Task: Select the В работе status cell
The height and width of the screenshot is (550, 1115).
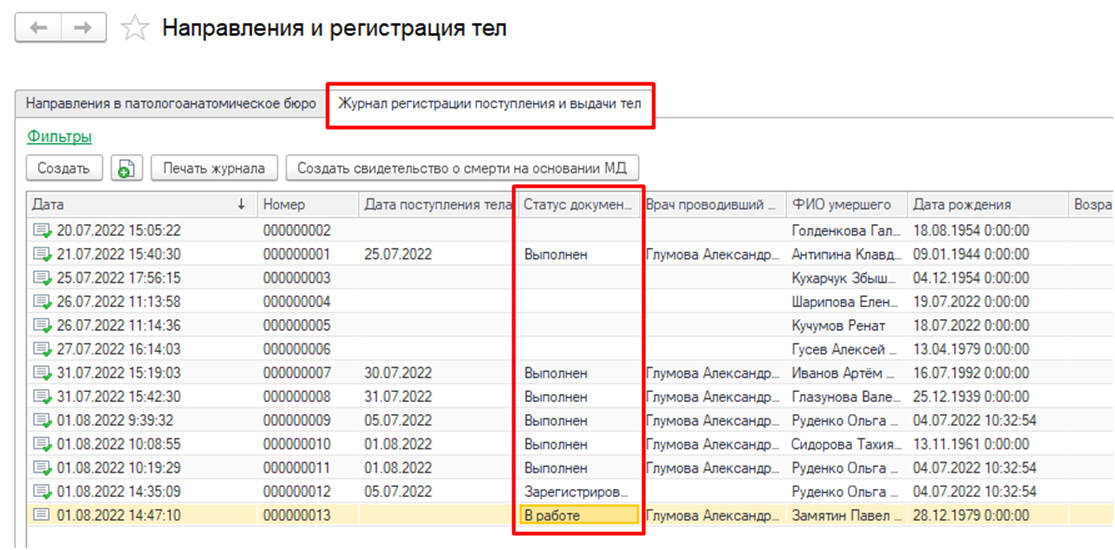Action: [577, 515]
